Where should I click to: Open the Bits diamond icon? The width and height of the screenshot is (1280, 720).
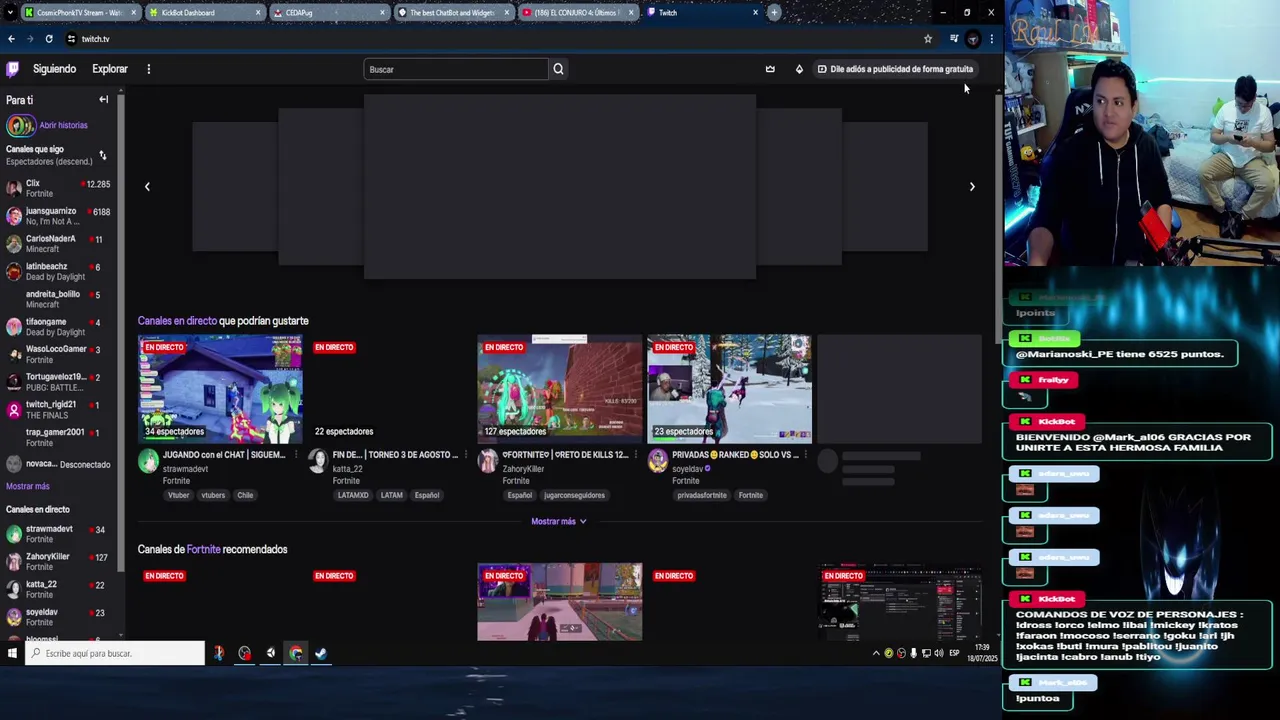coord(799,69)
